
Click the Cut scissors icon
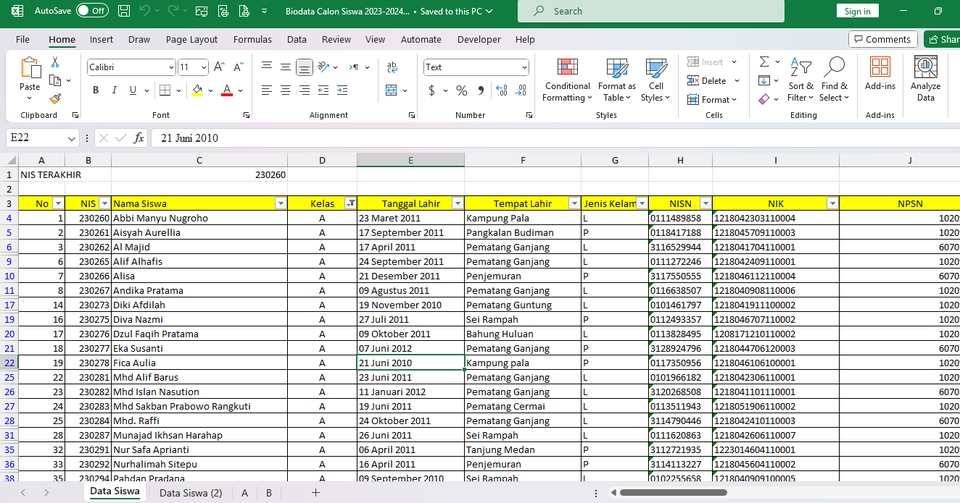[55, 62]
